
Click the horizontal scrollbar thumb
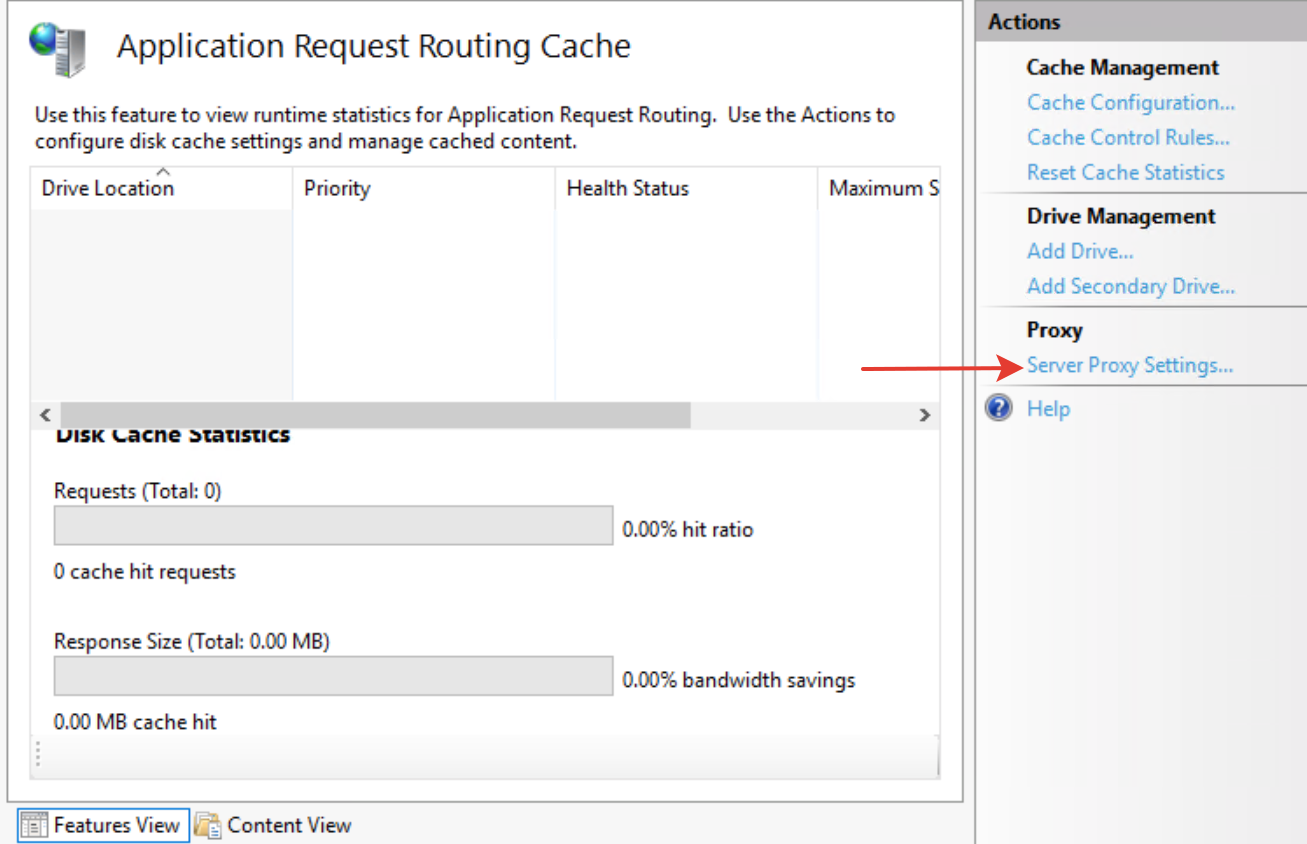point(375,415)
